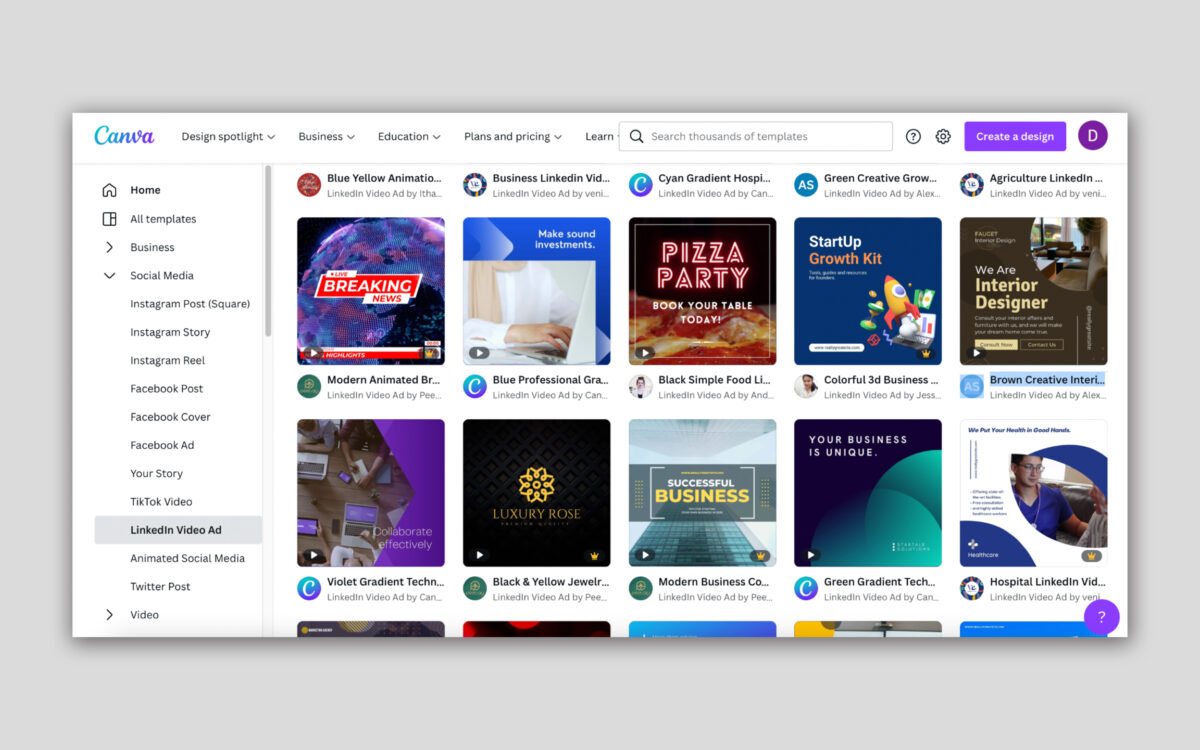Collapse the Social Media section
Screen dimensions: 1200x750
(110, 275)
